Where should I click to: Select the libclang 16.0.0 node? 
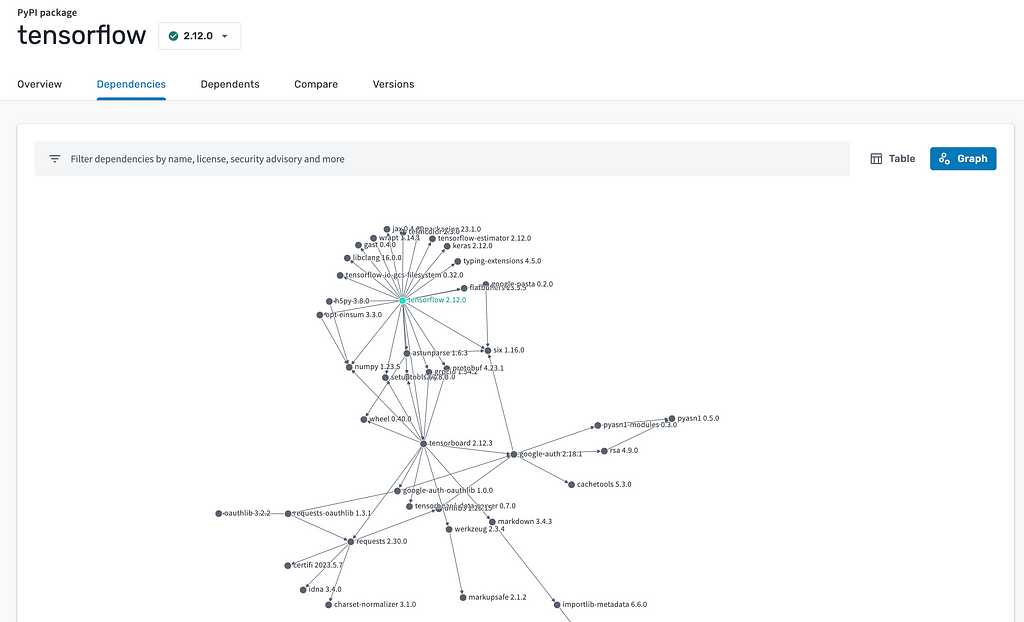pyautogui.click(x=347, y=259)
